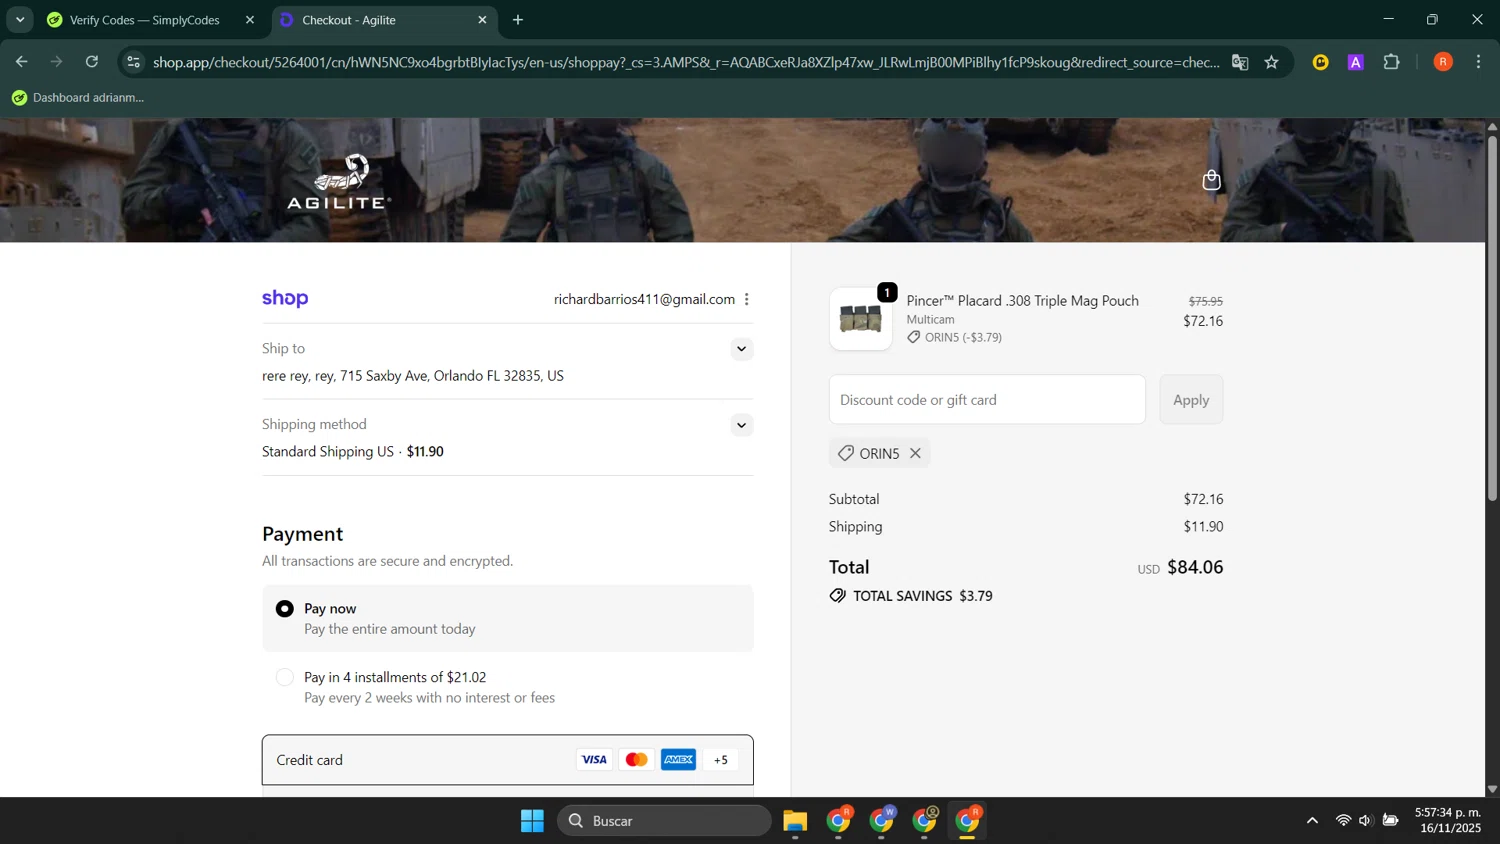Click the Shop Pay logo

click(285, 299)
